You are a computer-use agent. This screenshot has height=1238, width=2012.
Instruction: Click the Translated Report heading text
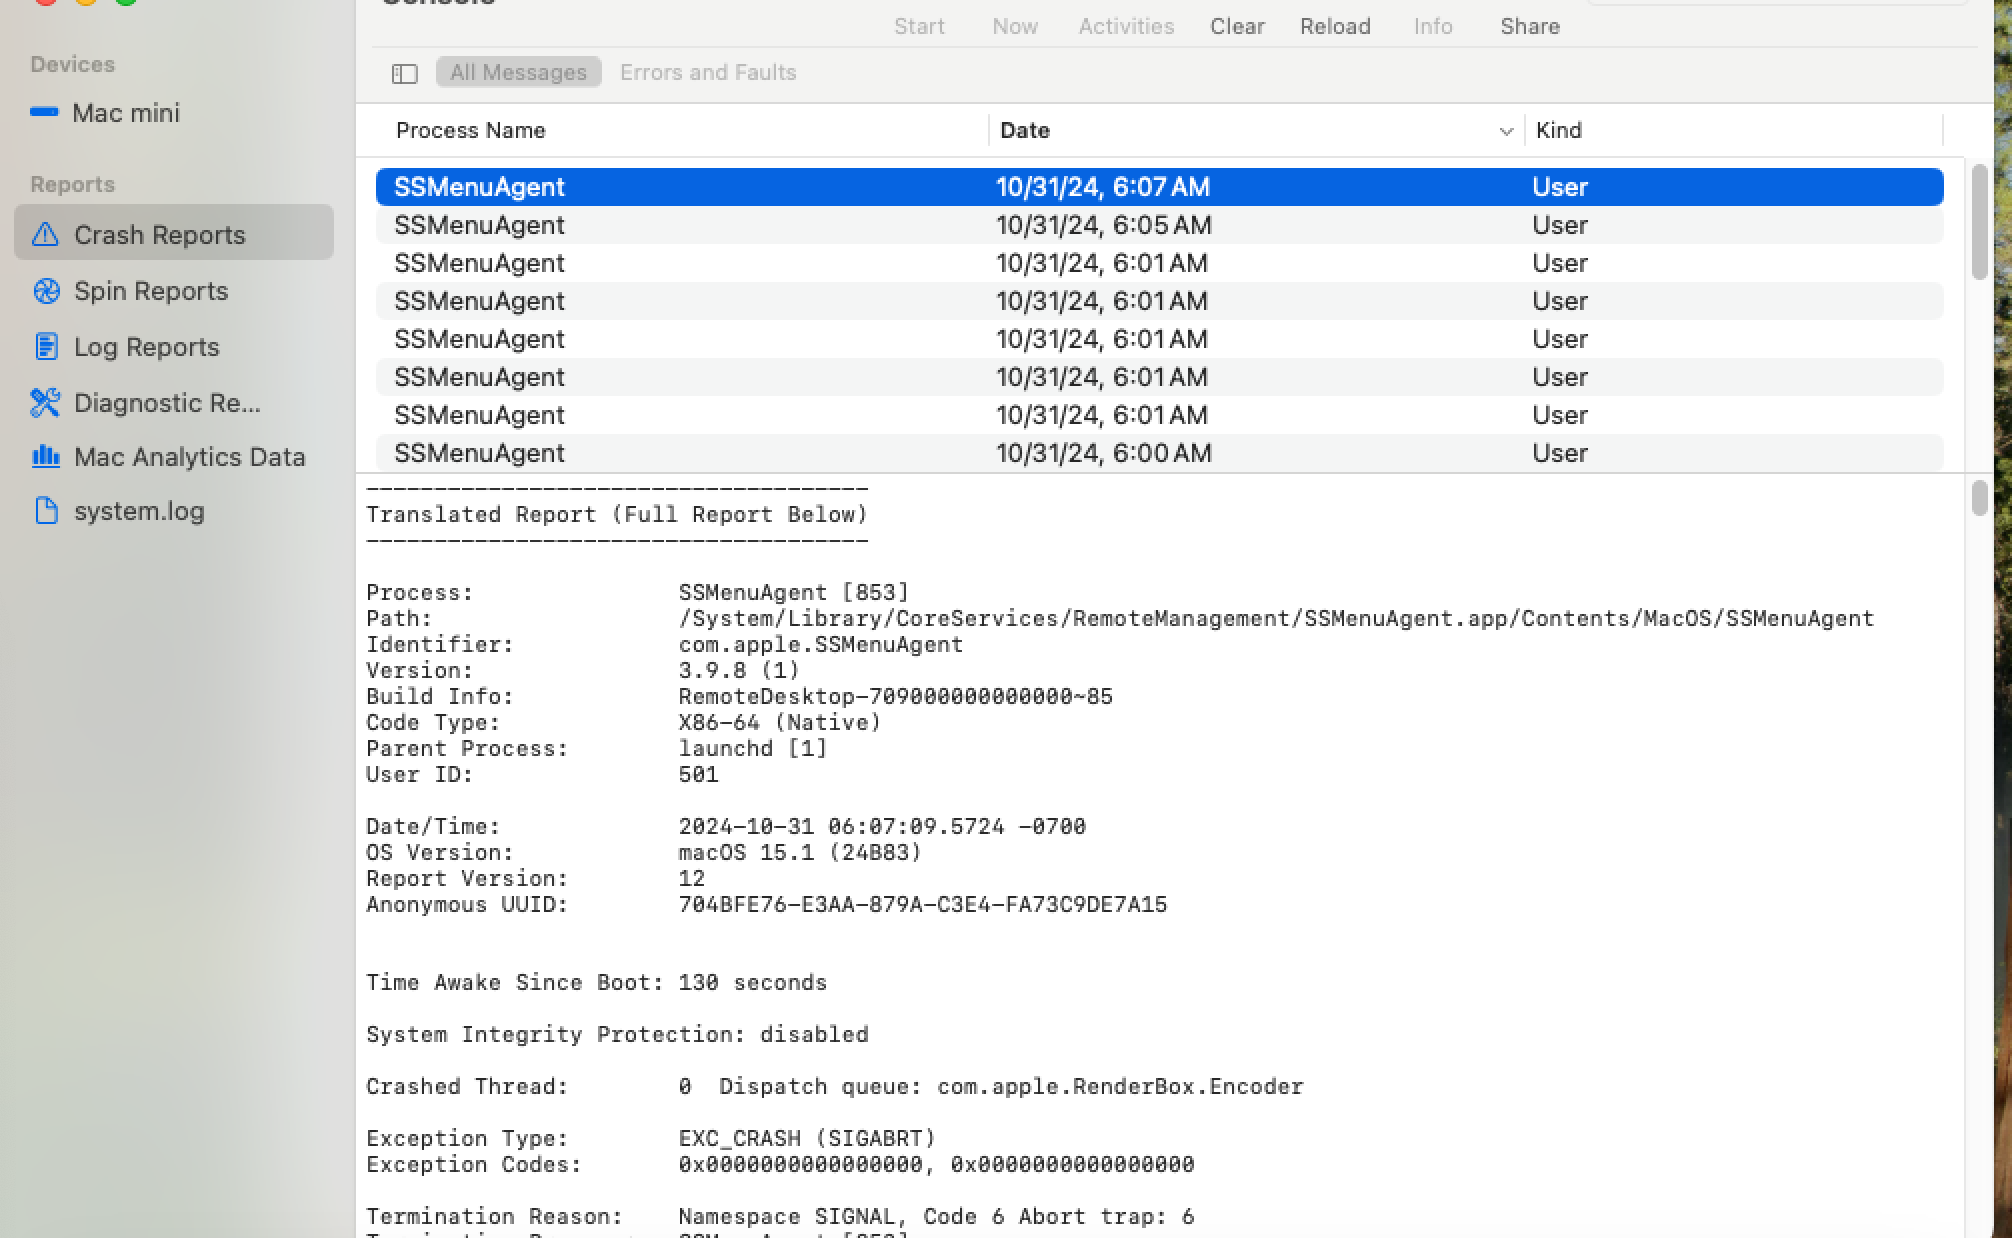[x=617, y=514]
